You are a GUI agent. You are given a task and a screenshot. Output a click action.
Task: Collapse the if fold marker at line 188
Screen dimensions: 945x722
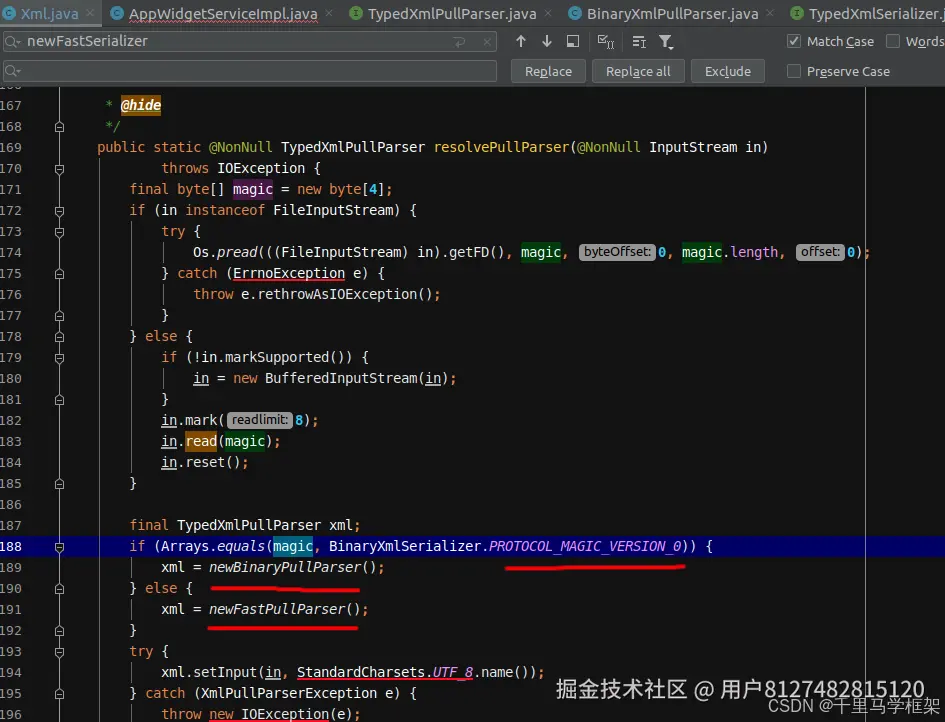(x=59, y=547)
